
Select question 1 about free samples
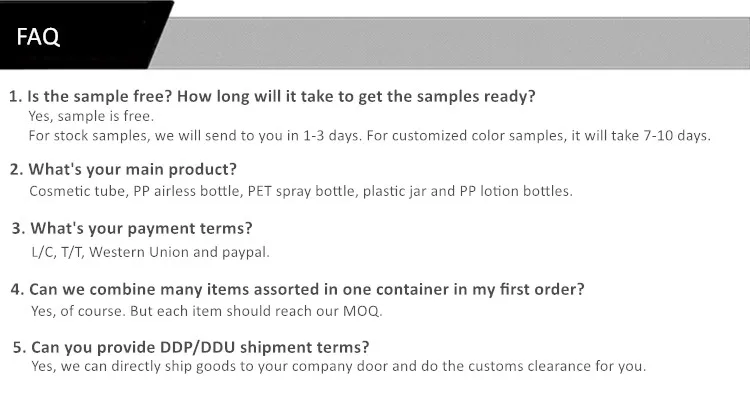point(272,96)
